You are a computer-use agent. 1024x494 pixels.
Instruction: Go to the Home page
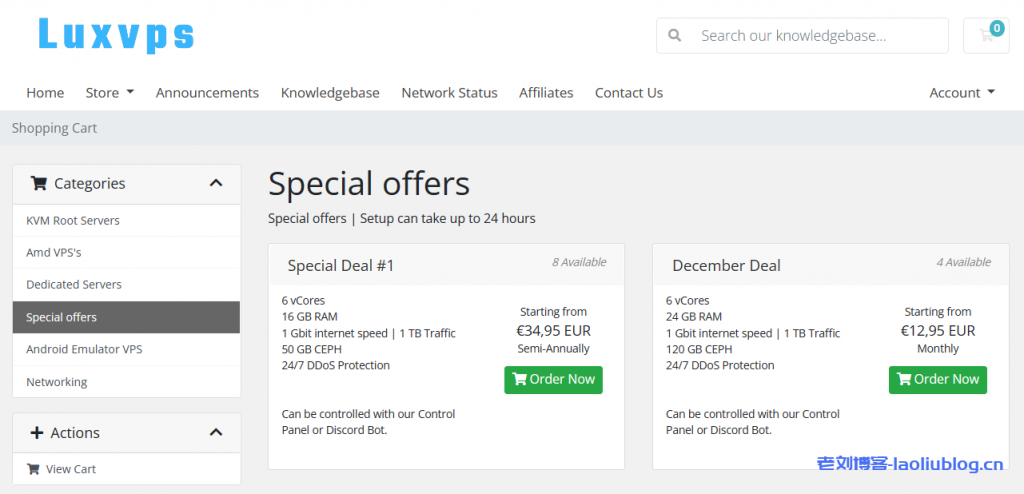point(45,93)
